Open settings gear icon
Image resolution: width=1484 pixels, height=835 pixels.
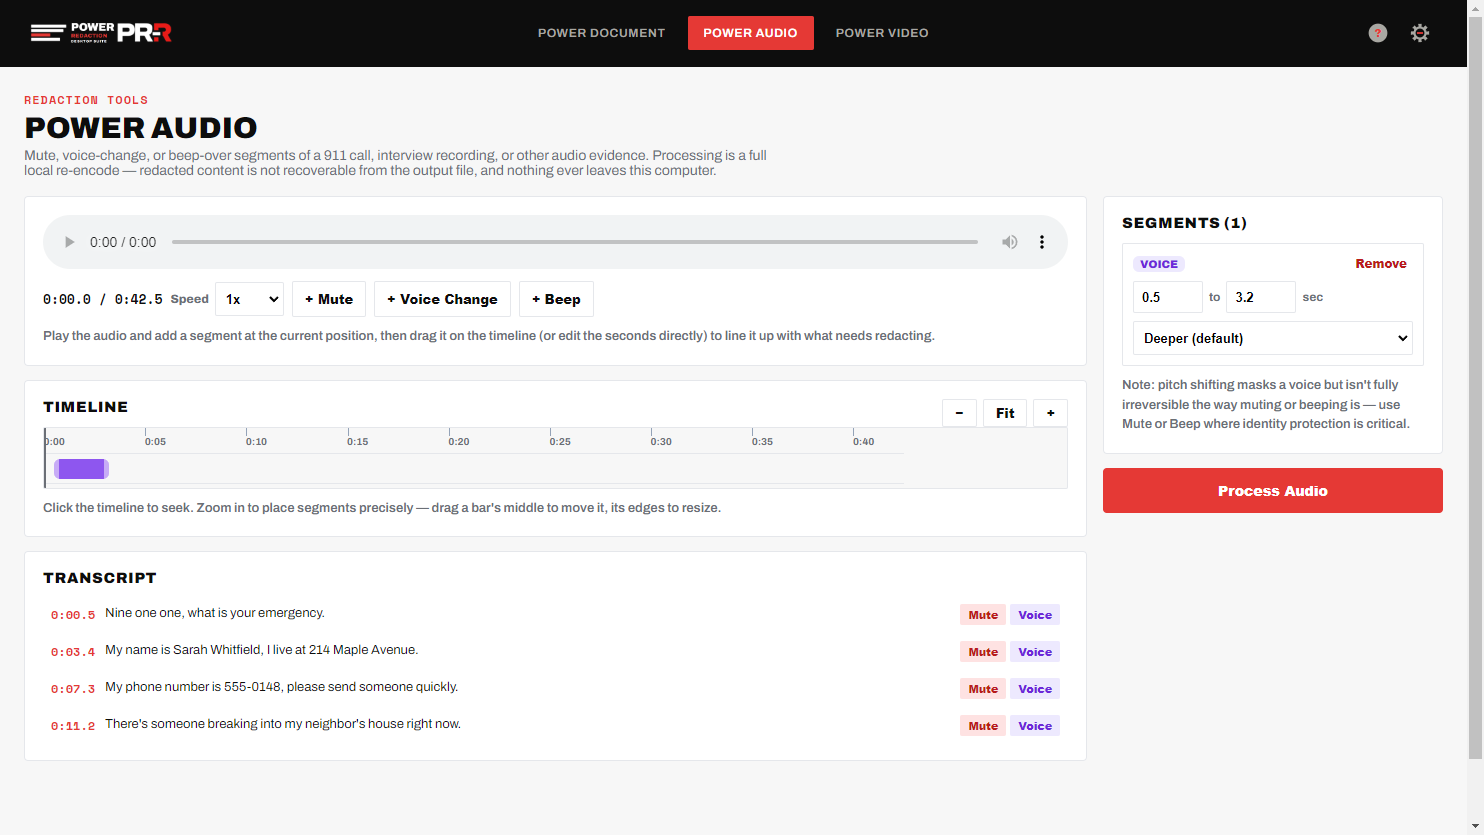click(1420, 33)
